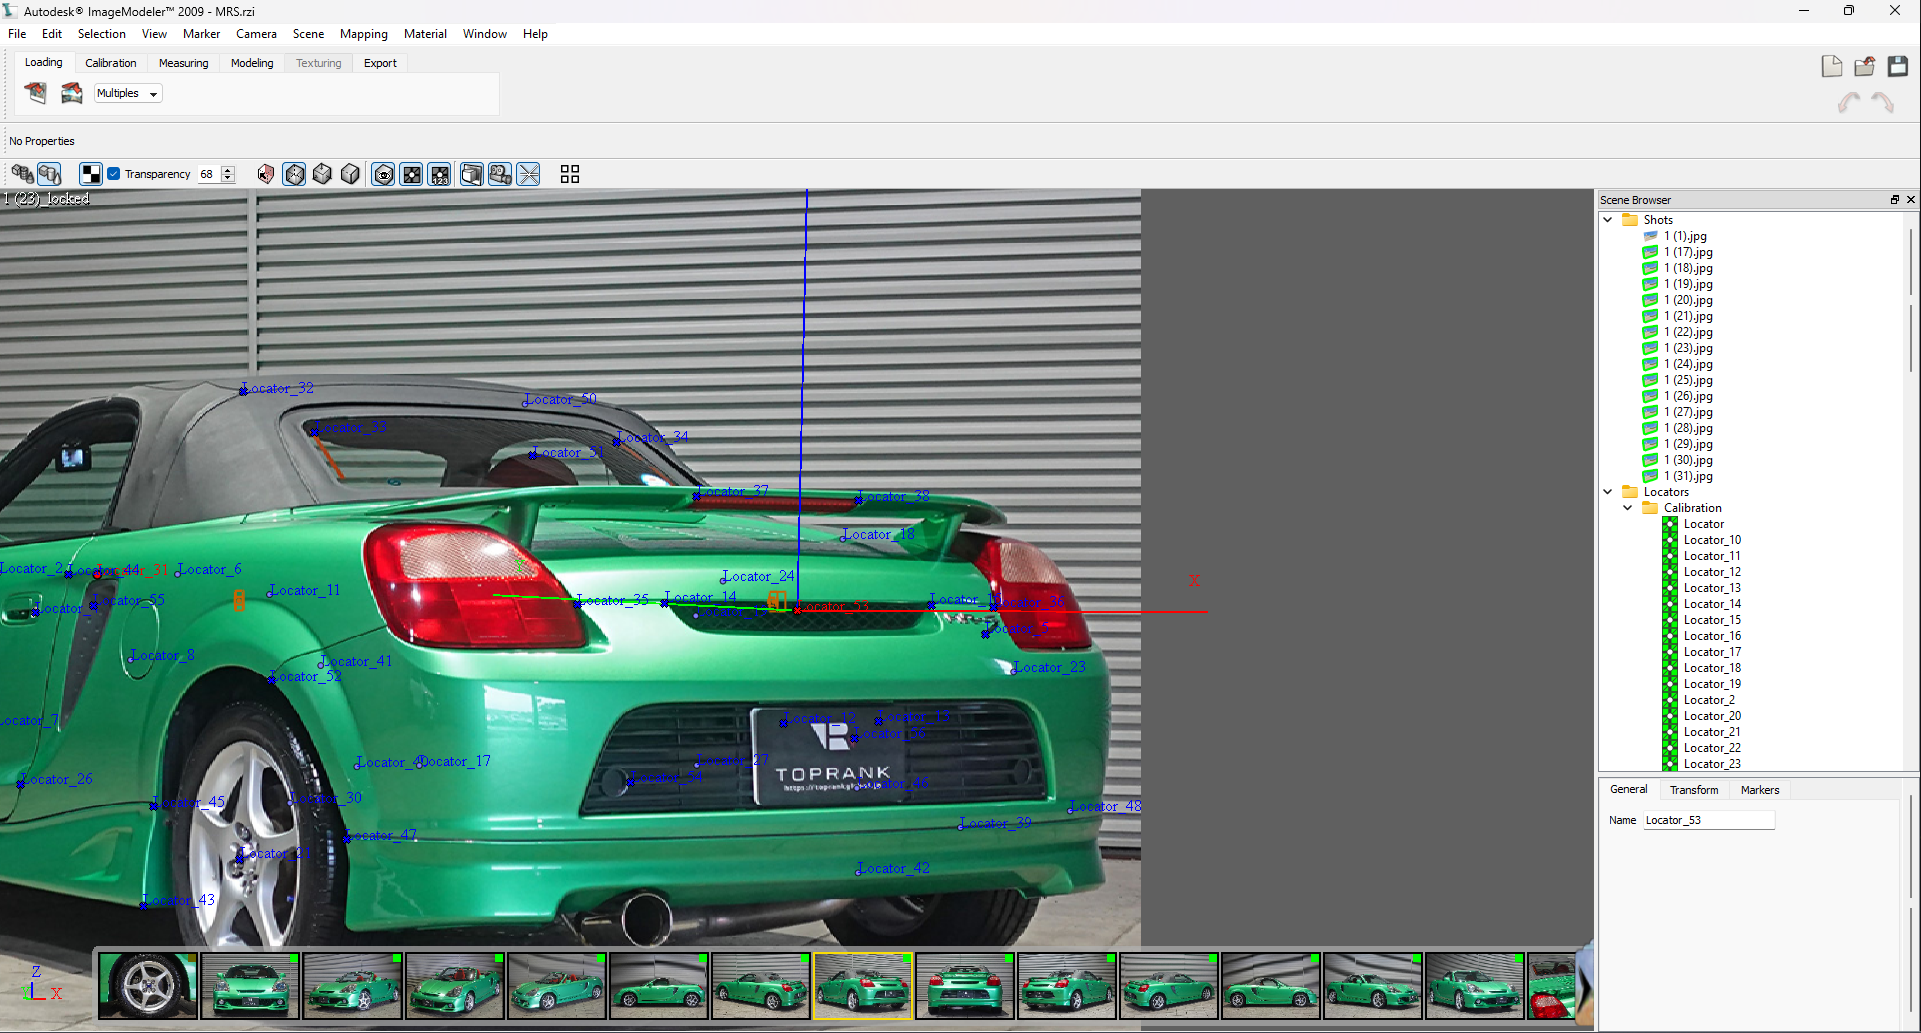Click the Save project floppy icon
The height and width of the screenshot is (1033, 1921).
(1898, 66)
